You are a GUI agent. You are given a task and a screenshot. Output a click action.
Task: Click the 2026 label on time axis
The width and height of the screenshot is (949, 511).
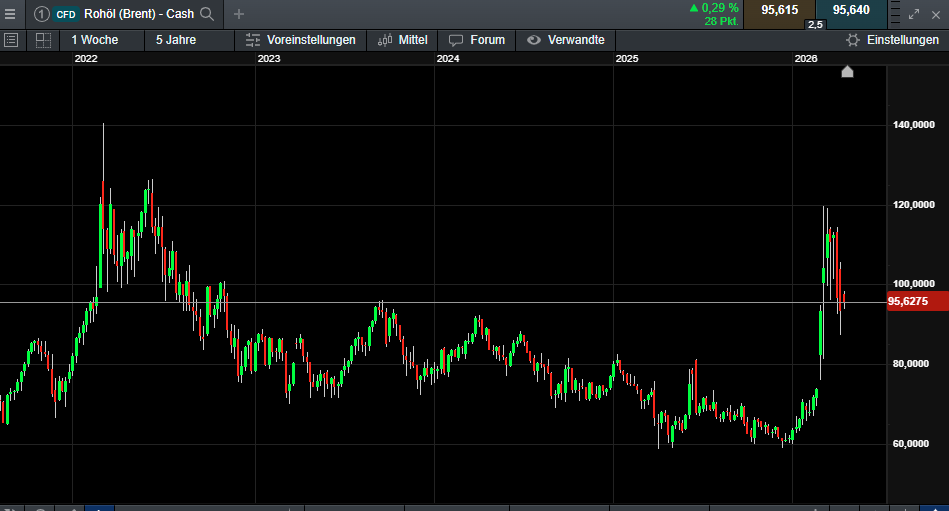pyautogui.click(x=806, y=58)
